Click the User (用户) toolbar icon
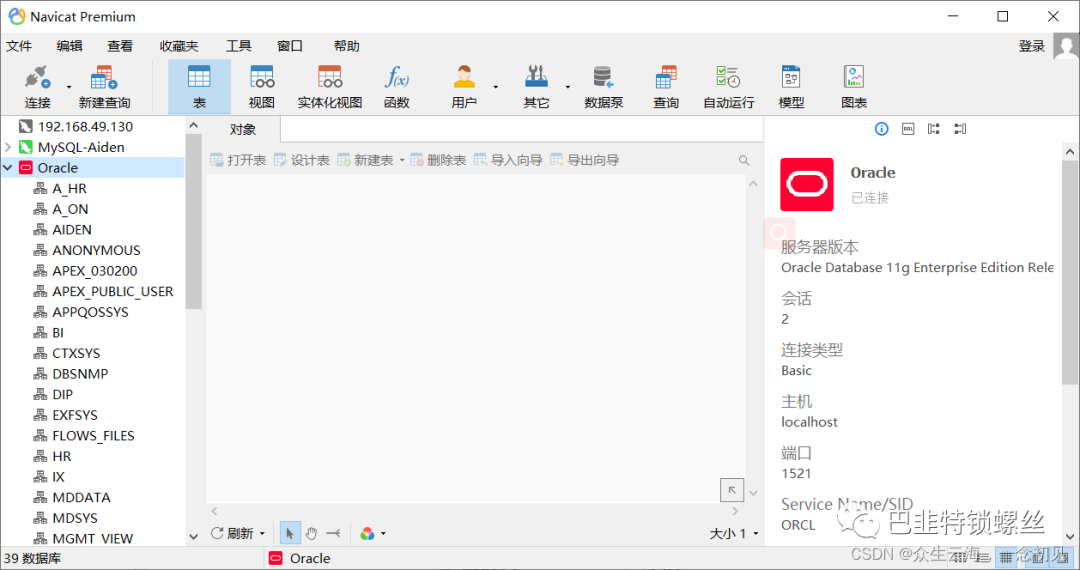 pos(464,87)
